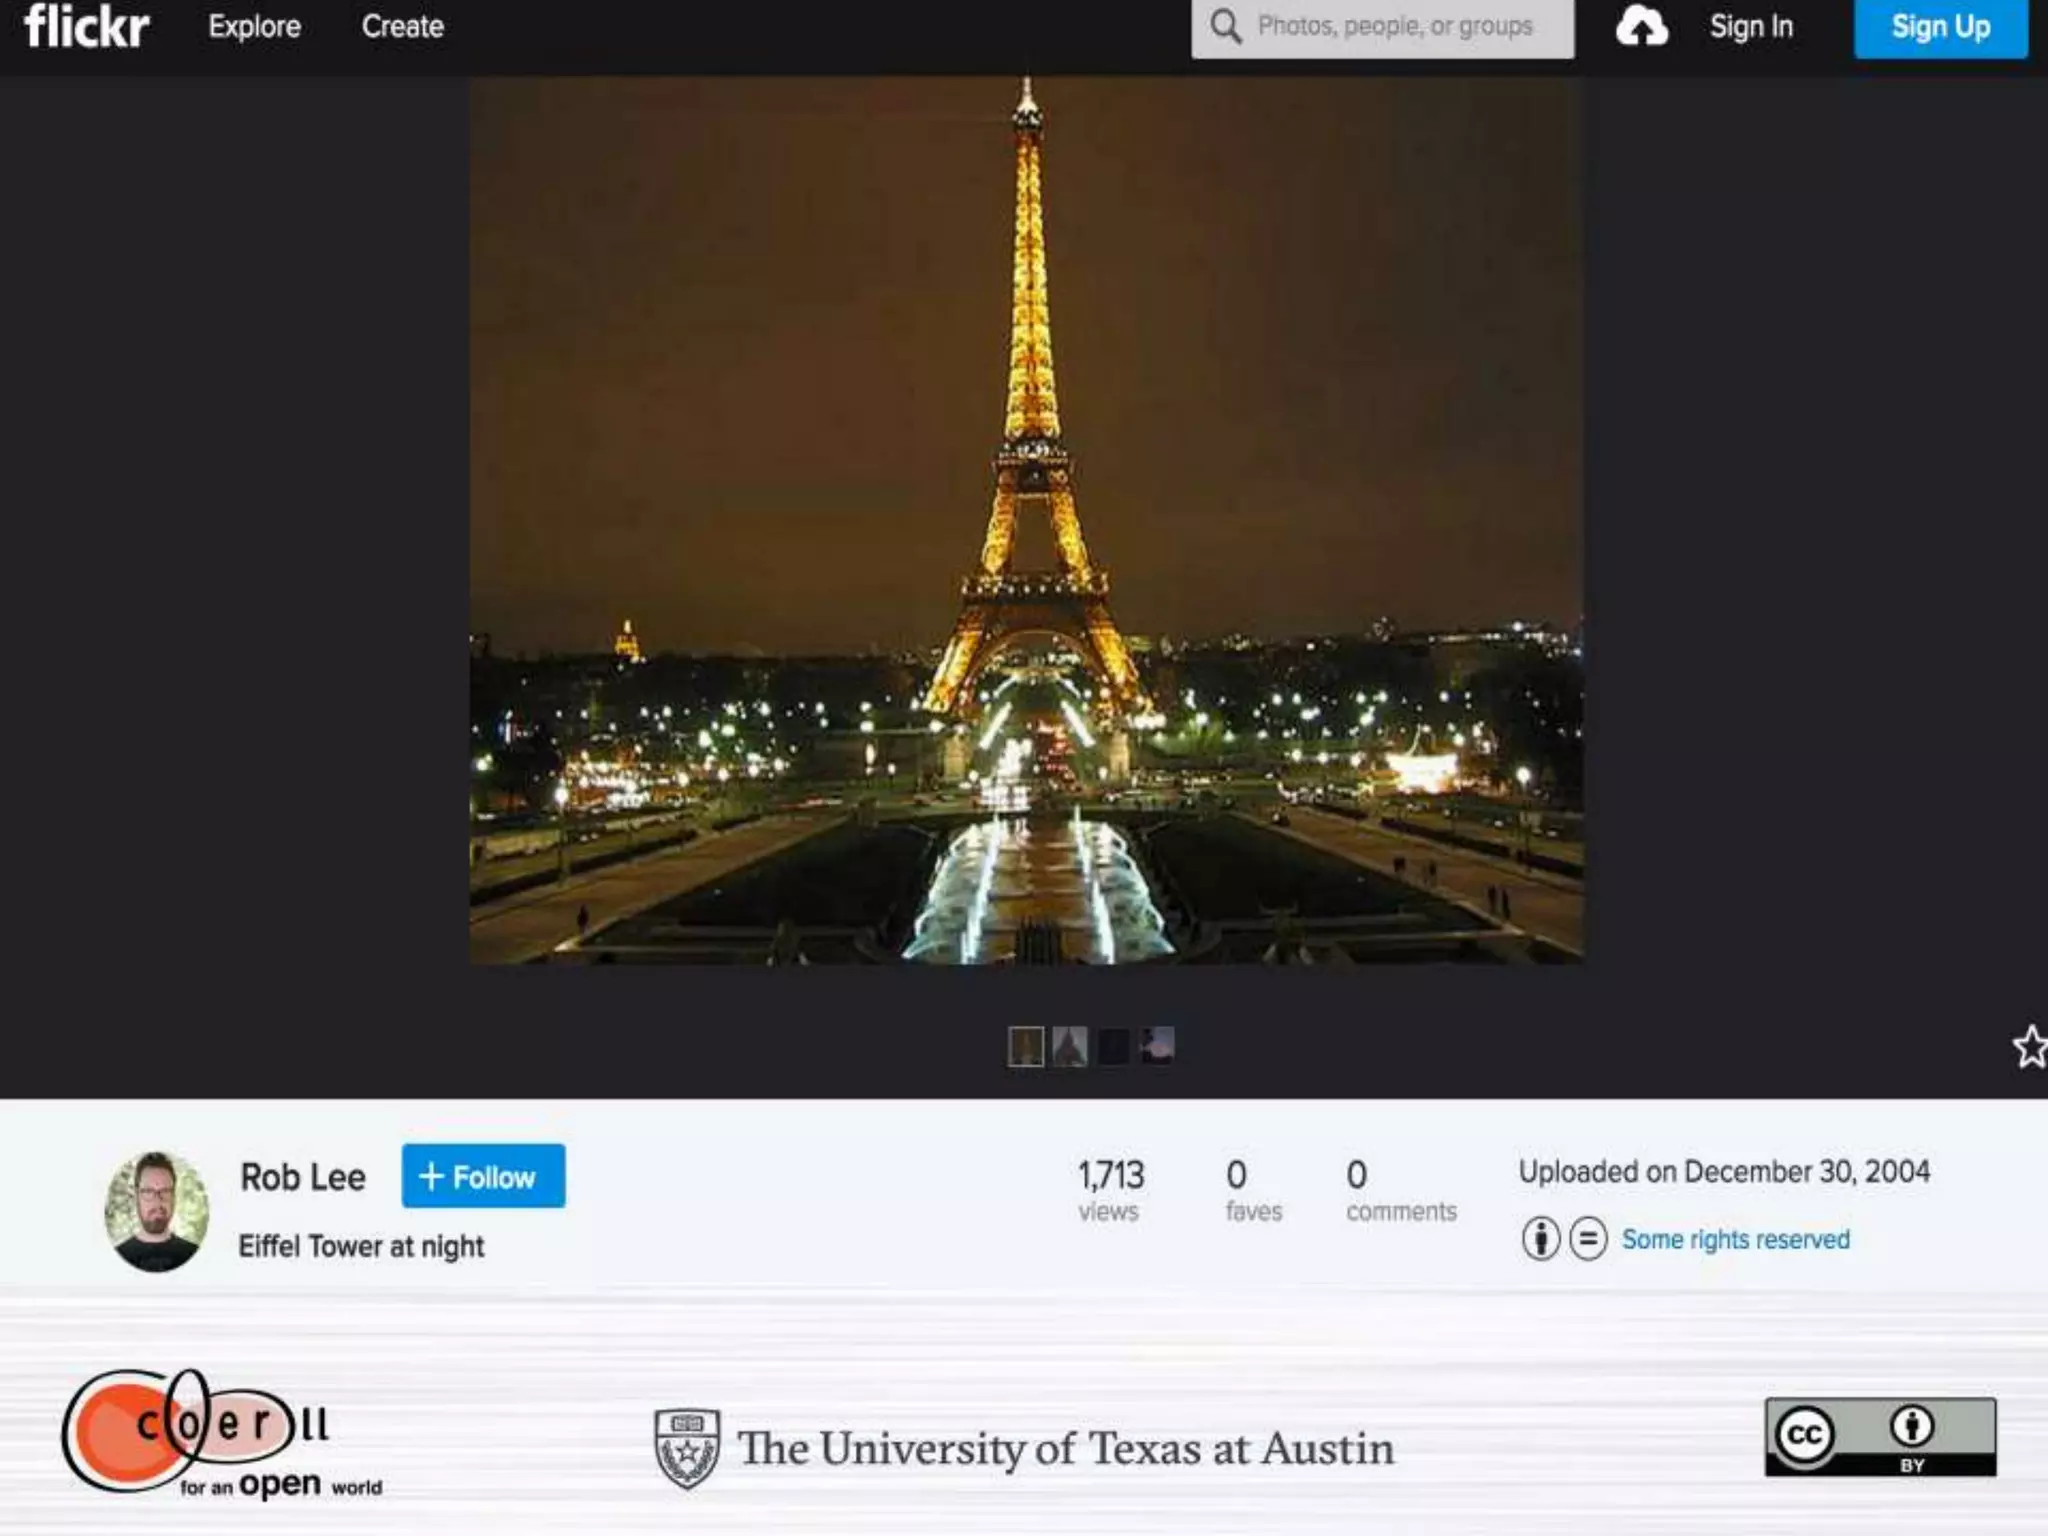Select the last photostream thumbnail

(1157, 1047)
